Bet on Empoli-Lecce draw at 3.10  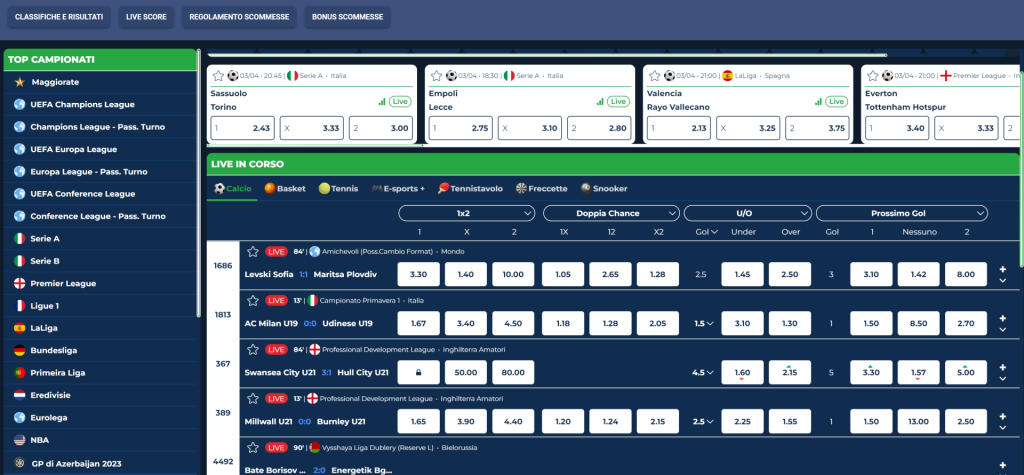point(530,128)
